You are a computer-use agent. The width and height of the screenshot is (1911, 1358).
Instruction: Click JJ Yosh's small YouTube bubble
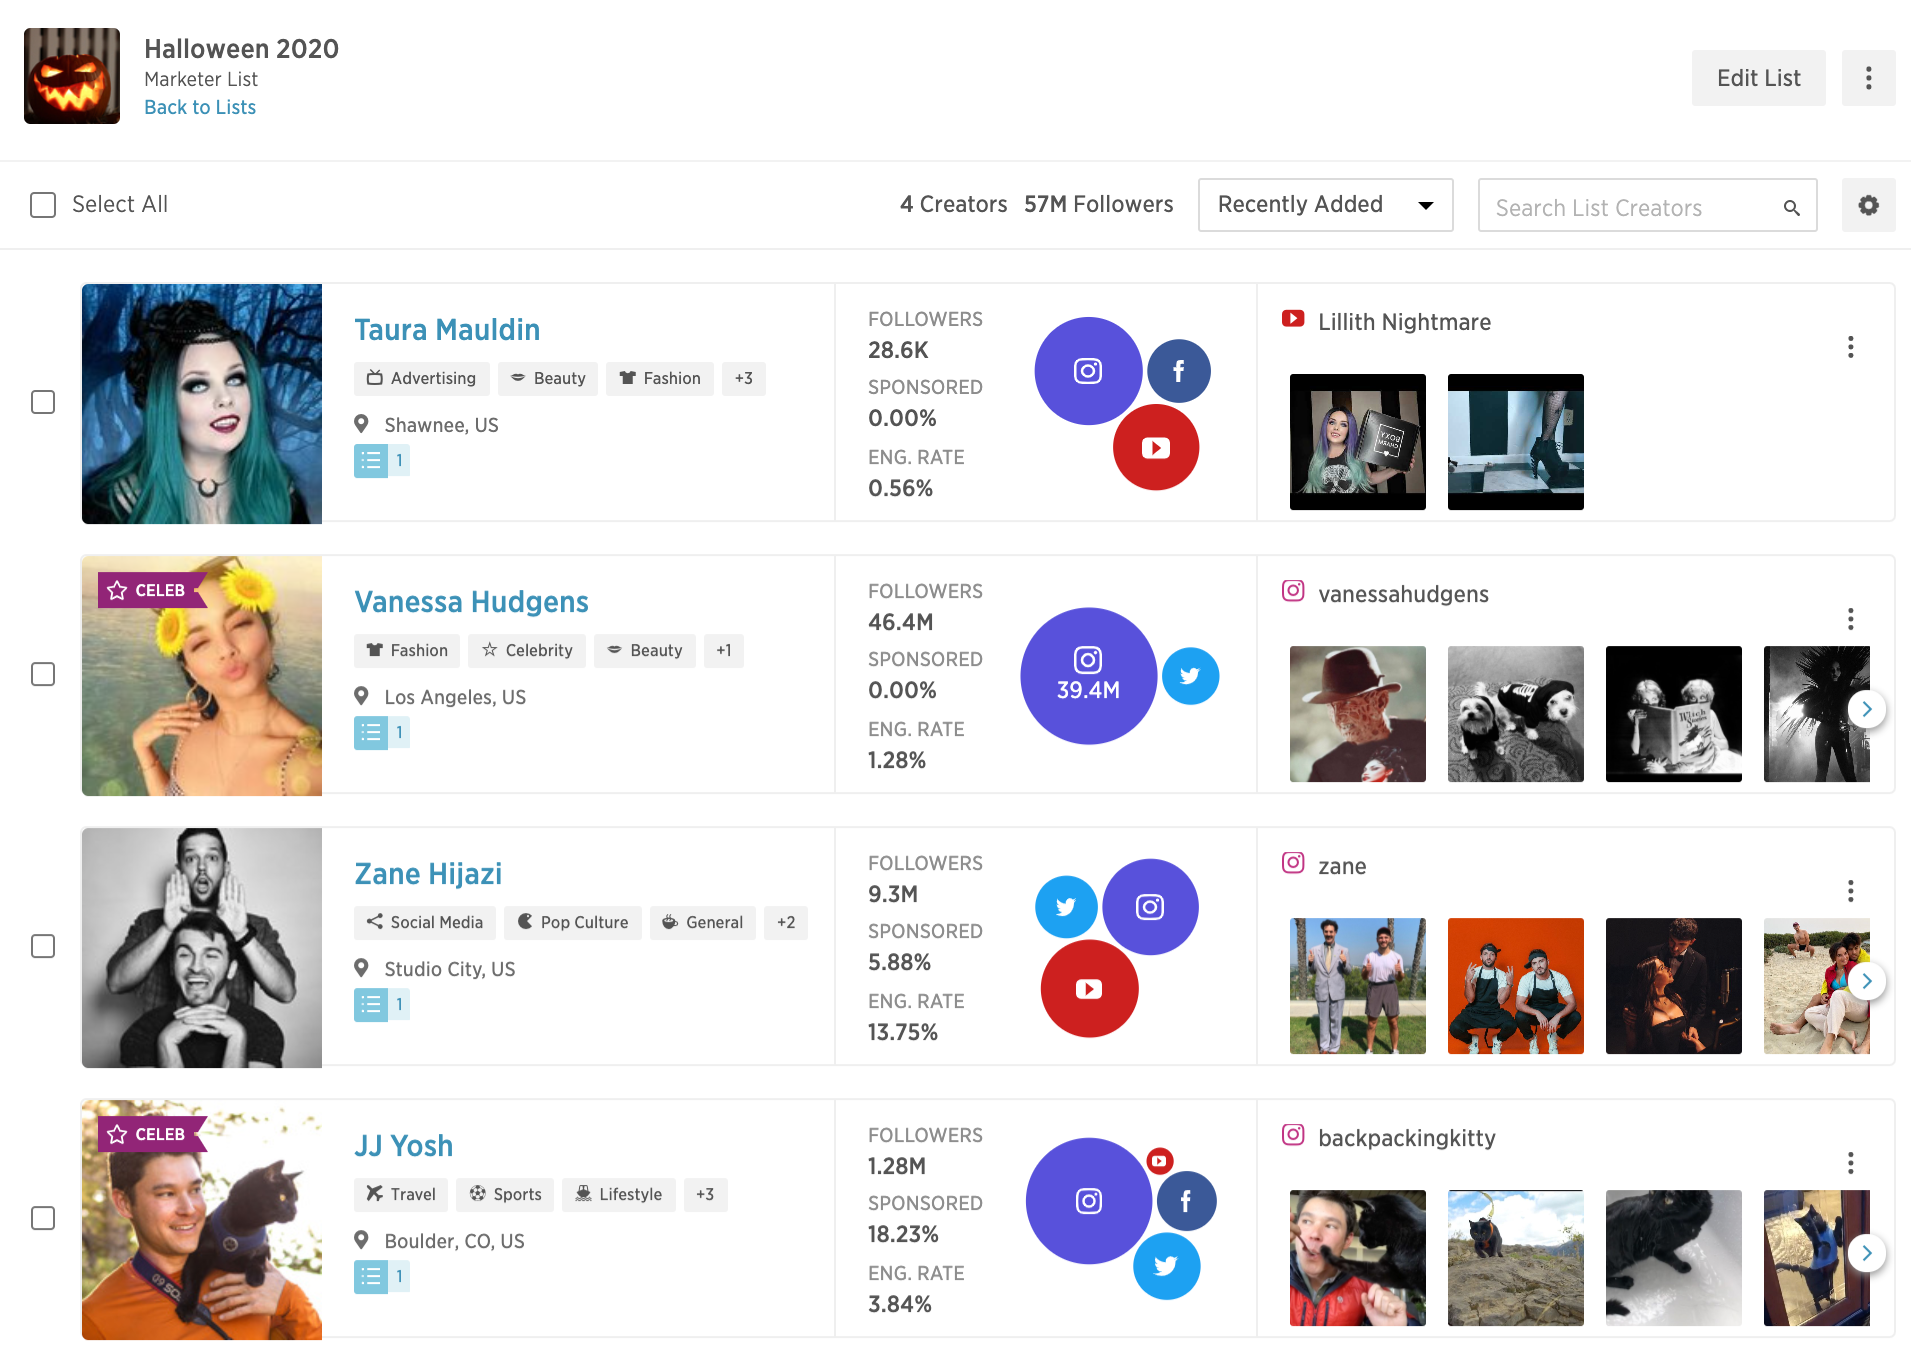1160,1161
